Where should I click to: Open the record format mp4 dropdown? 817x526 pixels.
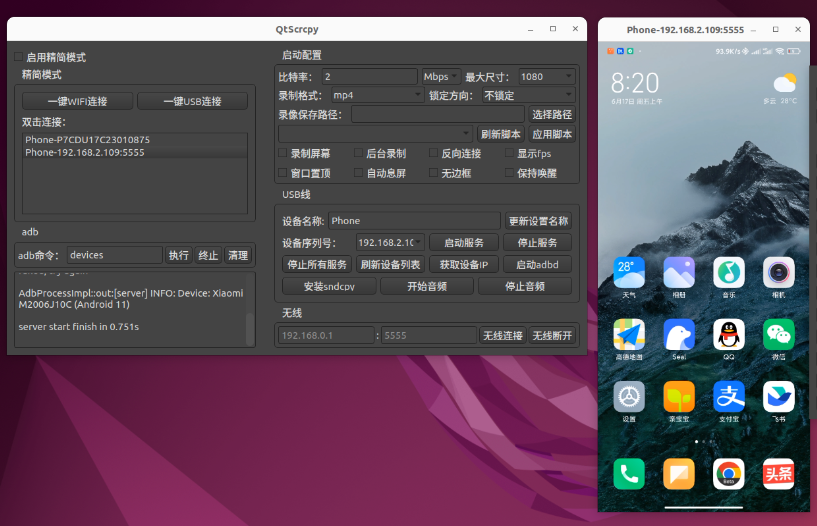pyautogui.click(x=377, y=95)
